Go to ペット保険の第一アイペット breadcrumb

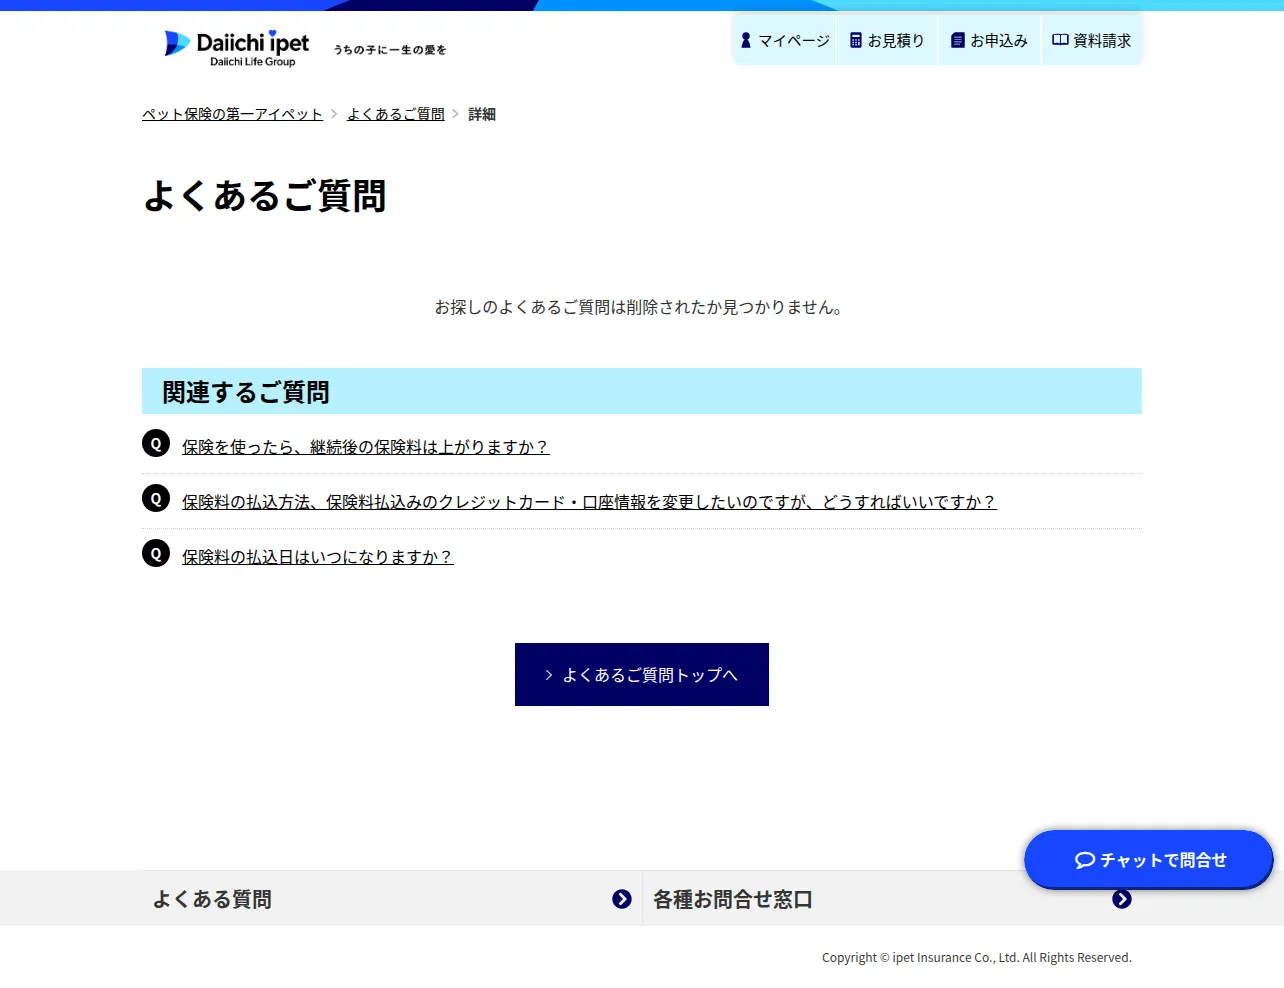(x=232, y=114)
